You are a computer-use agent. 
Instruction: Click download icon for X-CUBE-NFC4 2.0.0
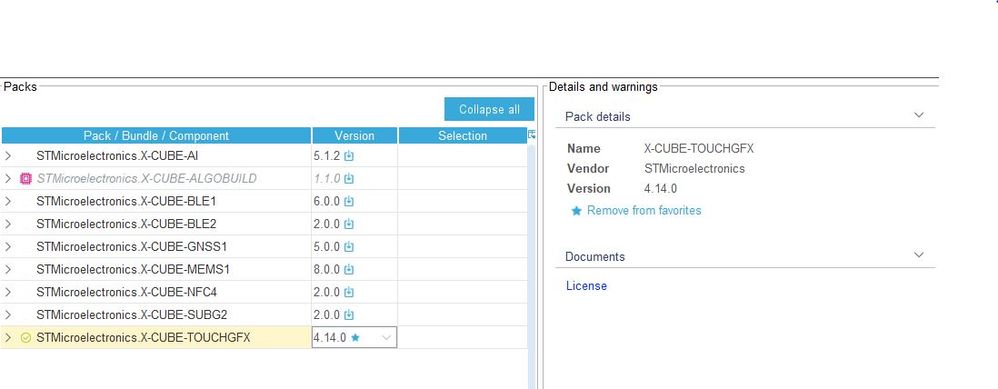tap(349, 293)
